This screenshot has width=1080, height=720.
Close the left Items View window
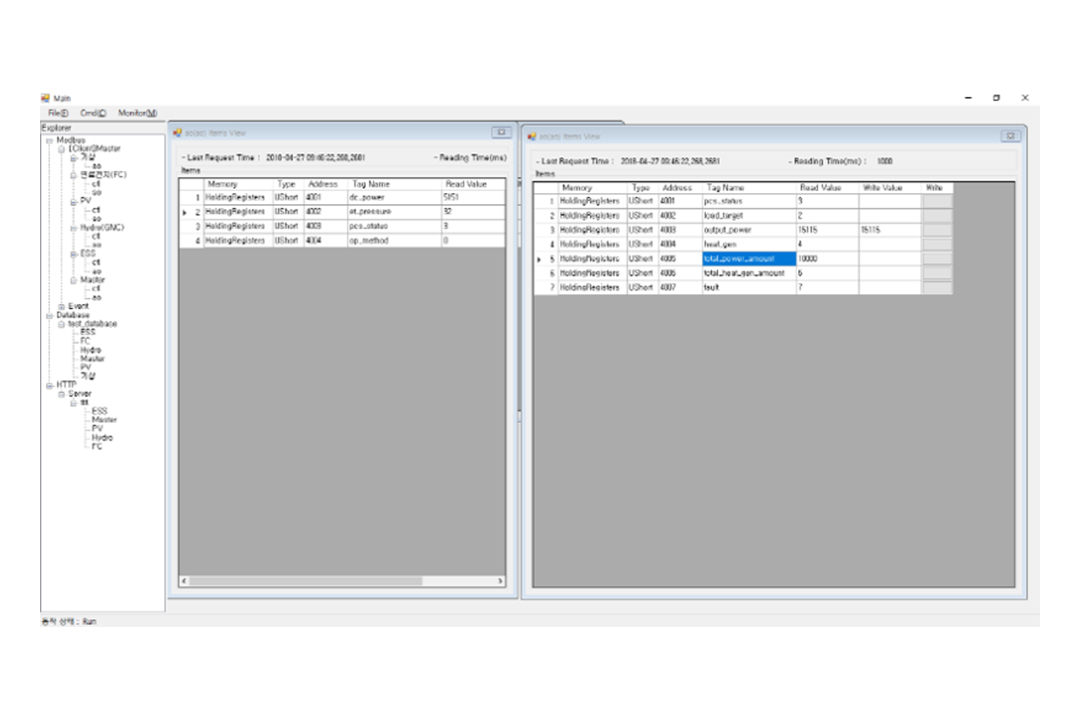click(501, 132)
